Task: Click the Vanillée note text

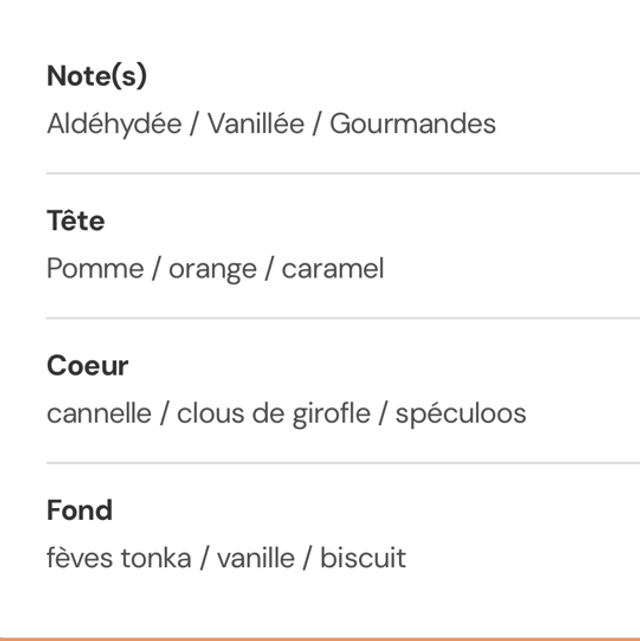Action: [256, 124]
